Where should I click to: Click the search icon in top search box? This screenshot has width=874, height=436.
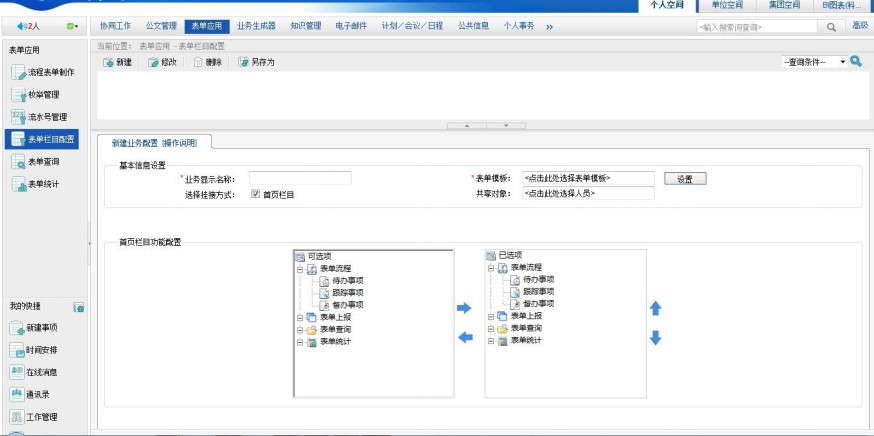click(x=831, y=27)
